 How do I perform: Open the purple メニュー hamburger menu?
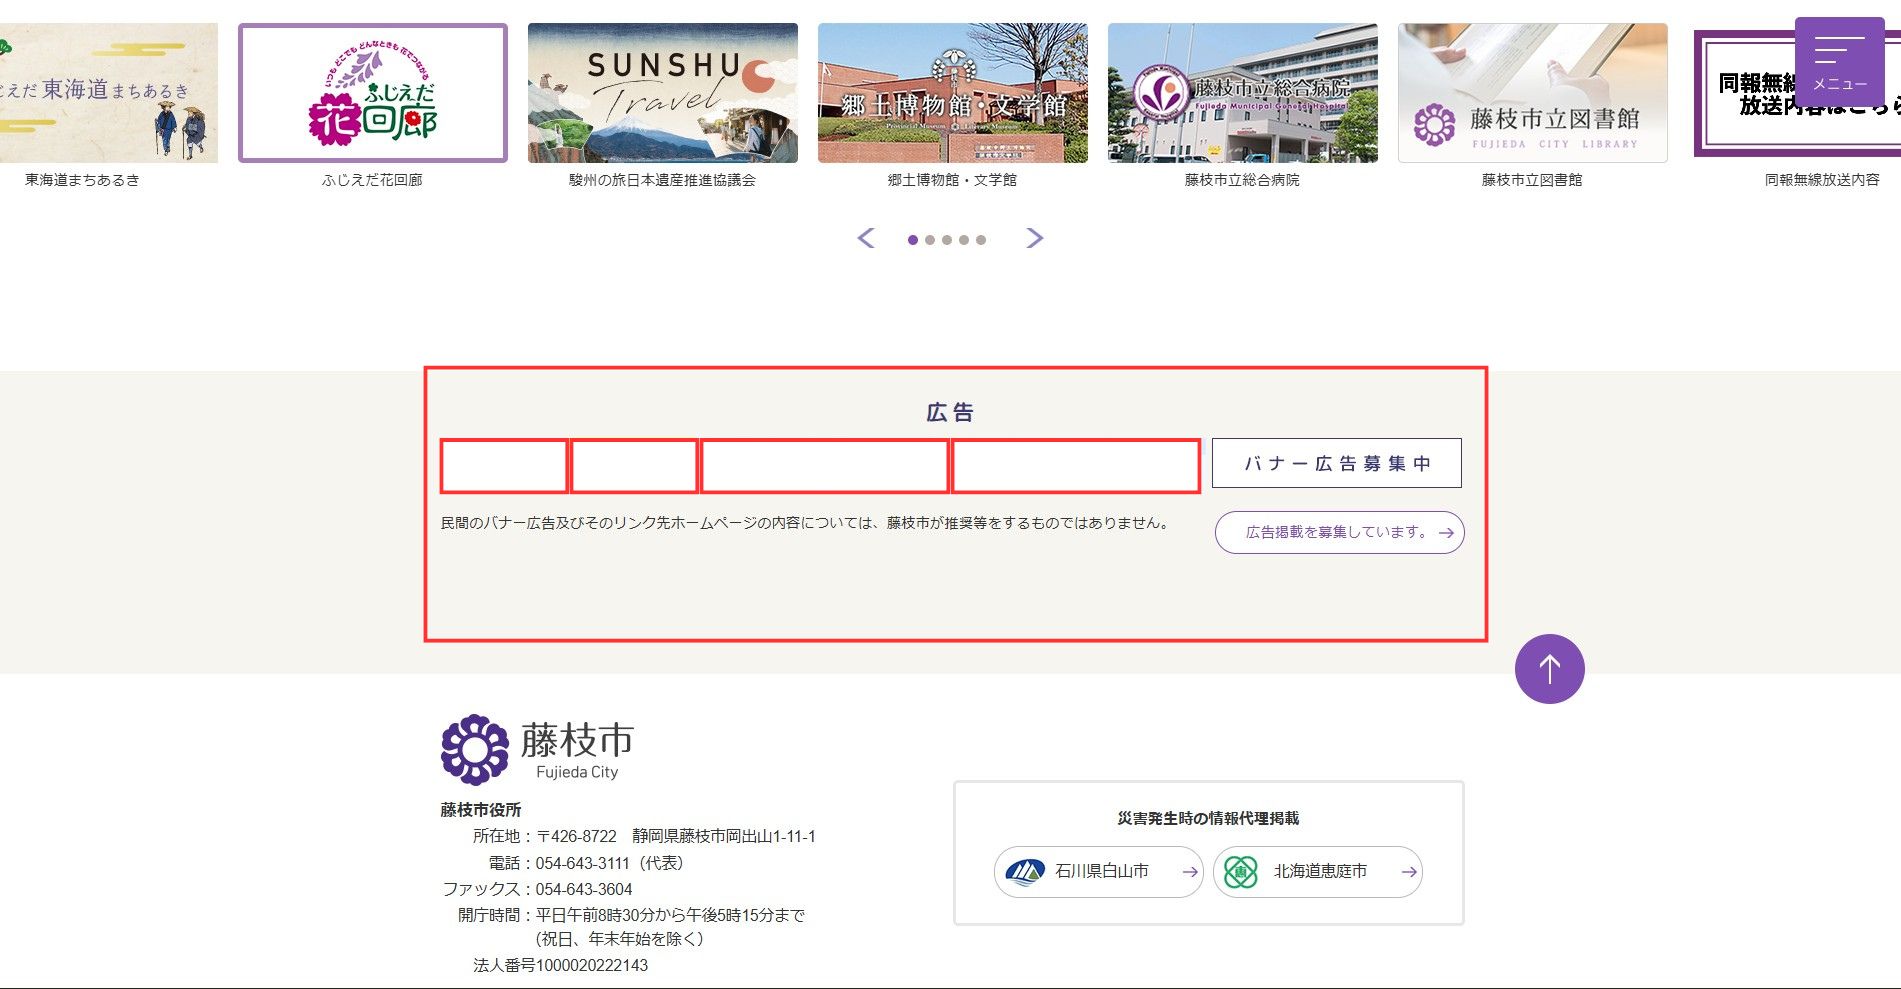pos(1839,63)
